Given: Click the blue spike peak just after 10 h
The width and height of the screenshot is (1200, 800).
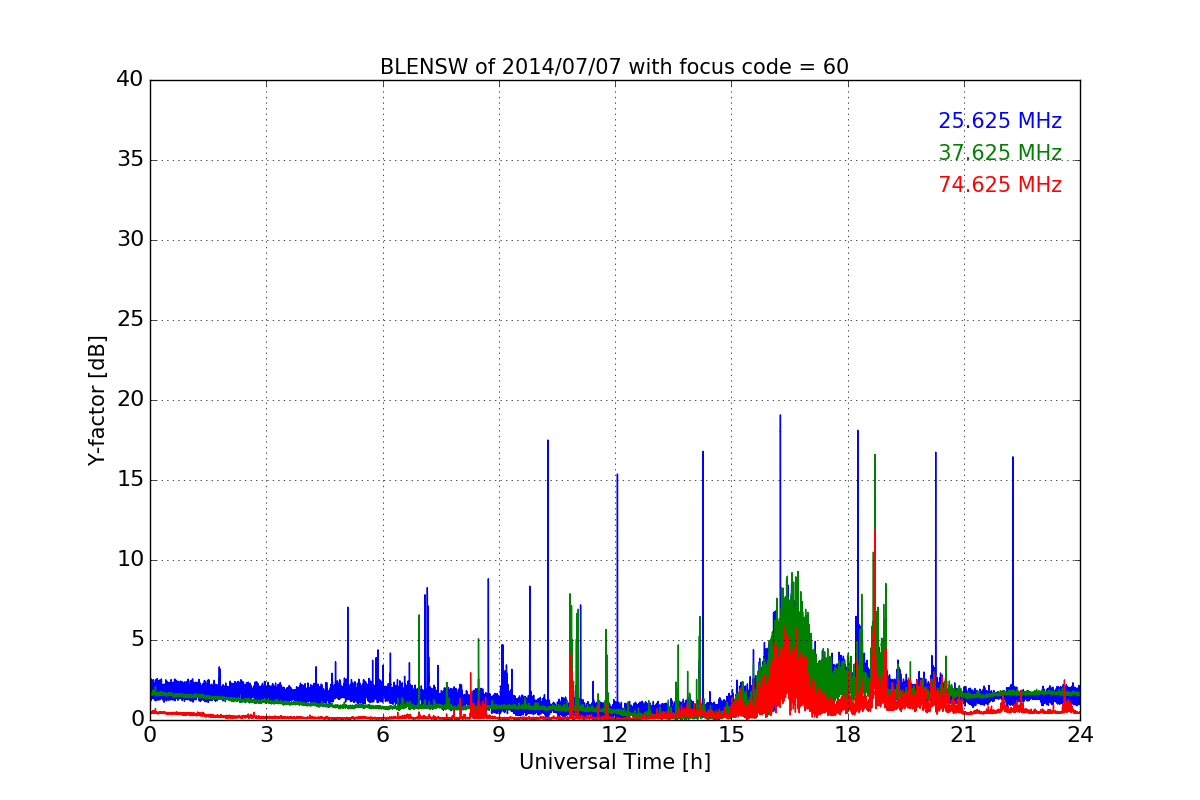Looking at the screenshot, I should (x=547, y=441).
